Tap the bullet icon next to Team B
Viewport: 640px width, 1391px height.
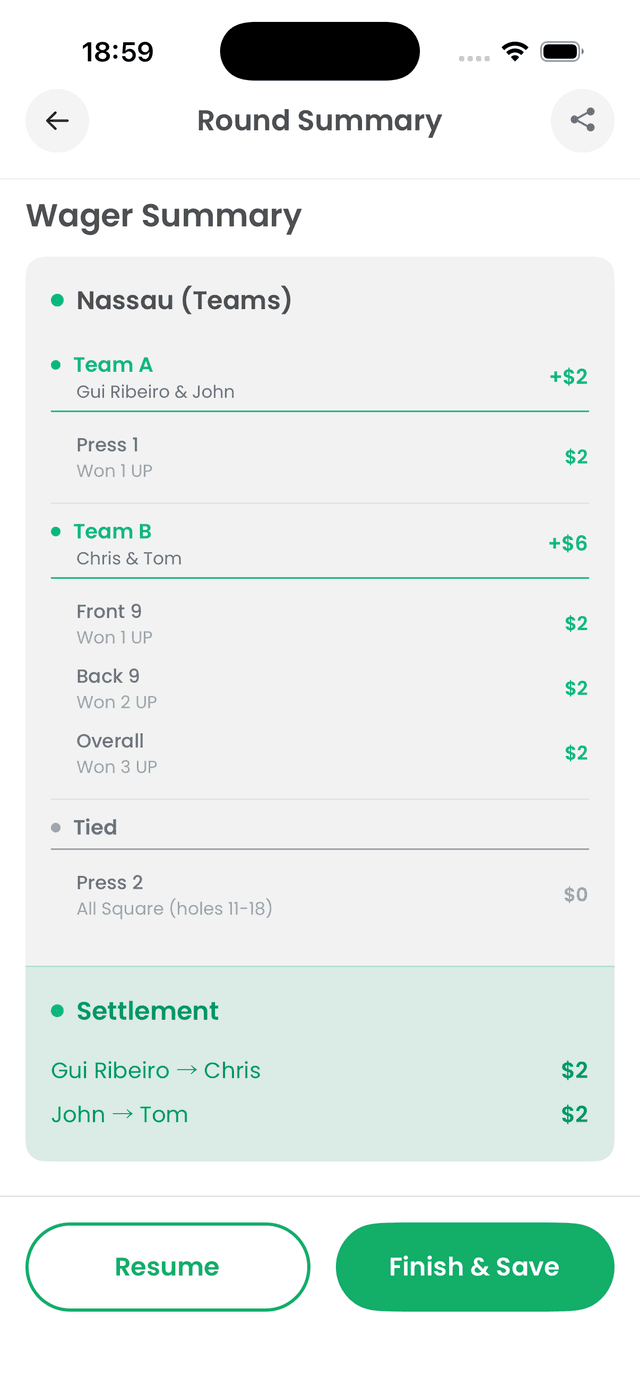[x=59, y=531]
